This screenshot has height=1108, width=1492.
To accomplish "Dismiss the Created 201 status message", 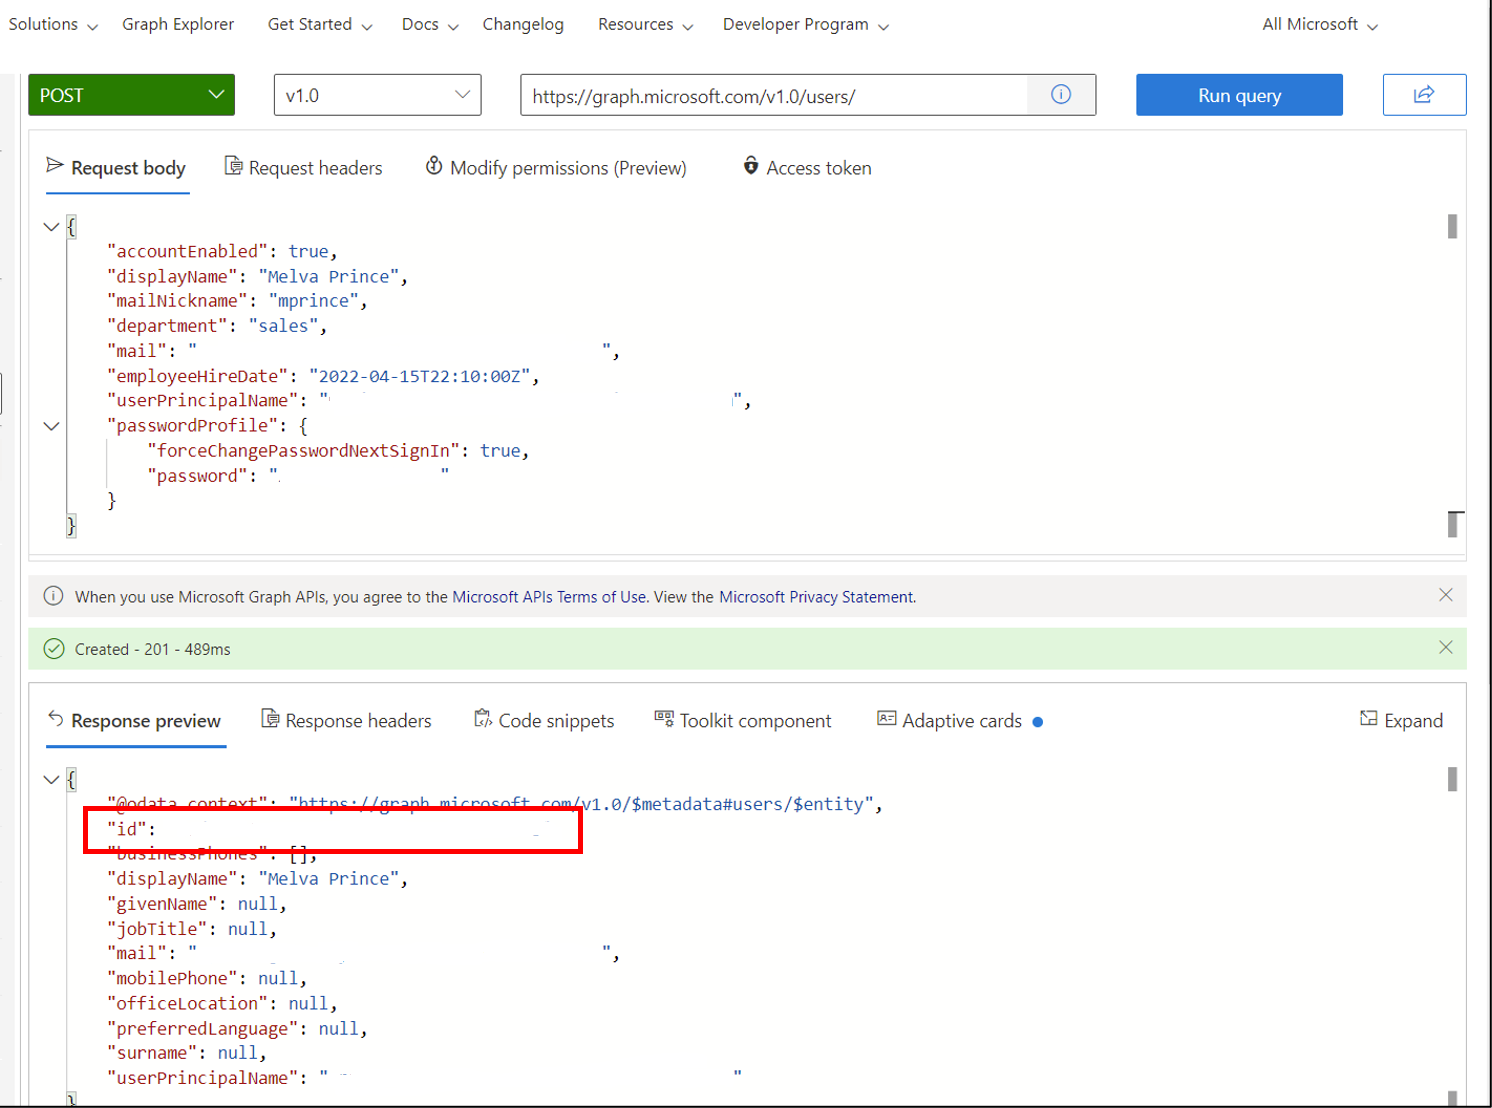I will click(1445, 648).
